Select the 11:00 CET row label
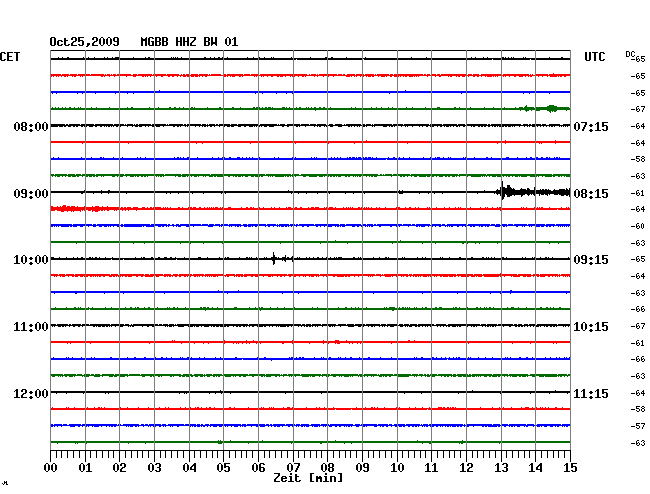Image resolution: width=650 pixels, height=494 pixels. (x=31, y=327)
